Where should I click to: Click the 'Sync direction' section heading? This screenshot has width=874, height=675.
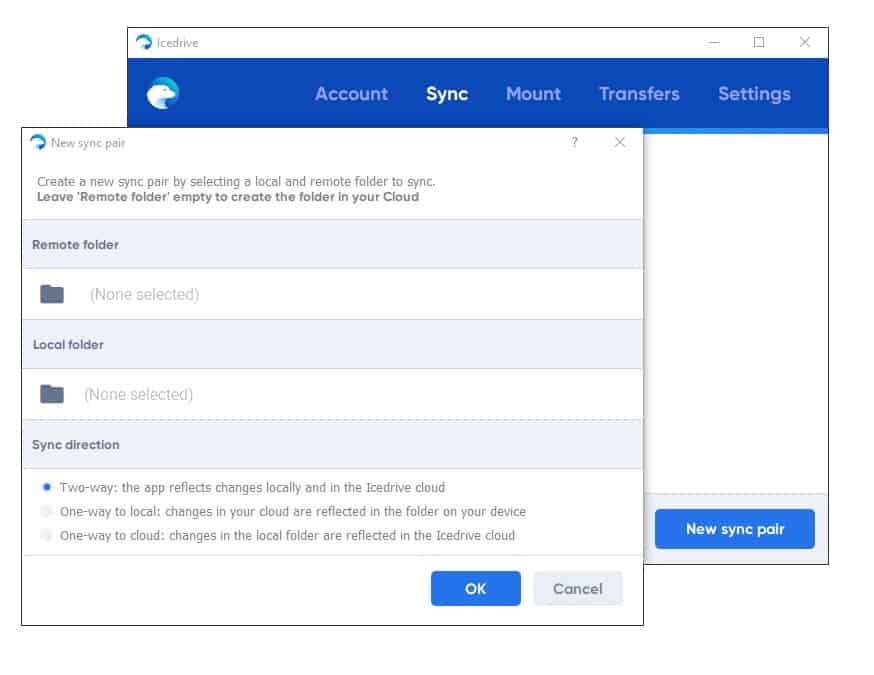click(x=76, y=445)
